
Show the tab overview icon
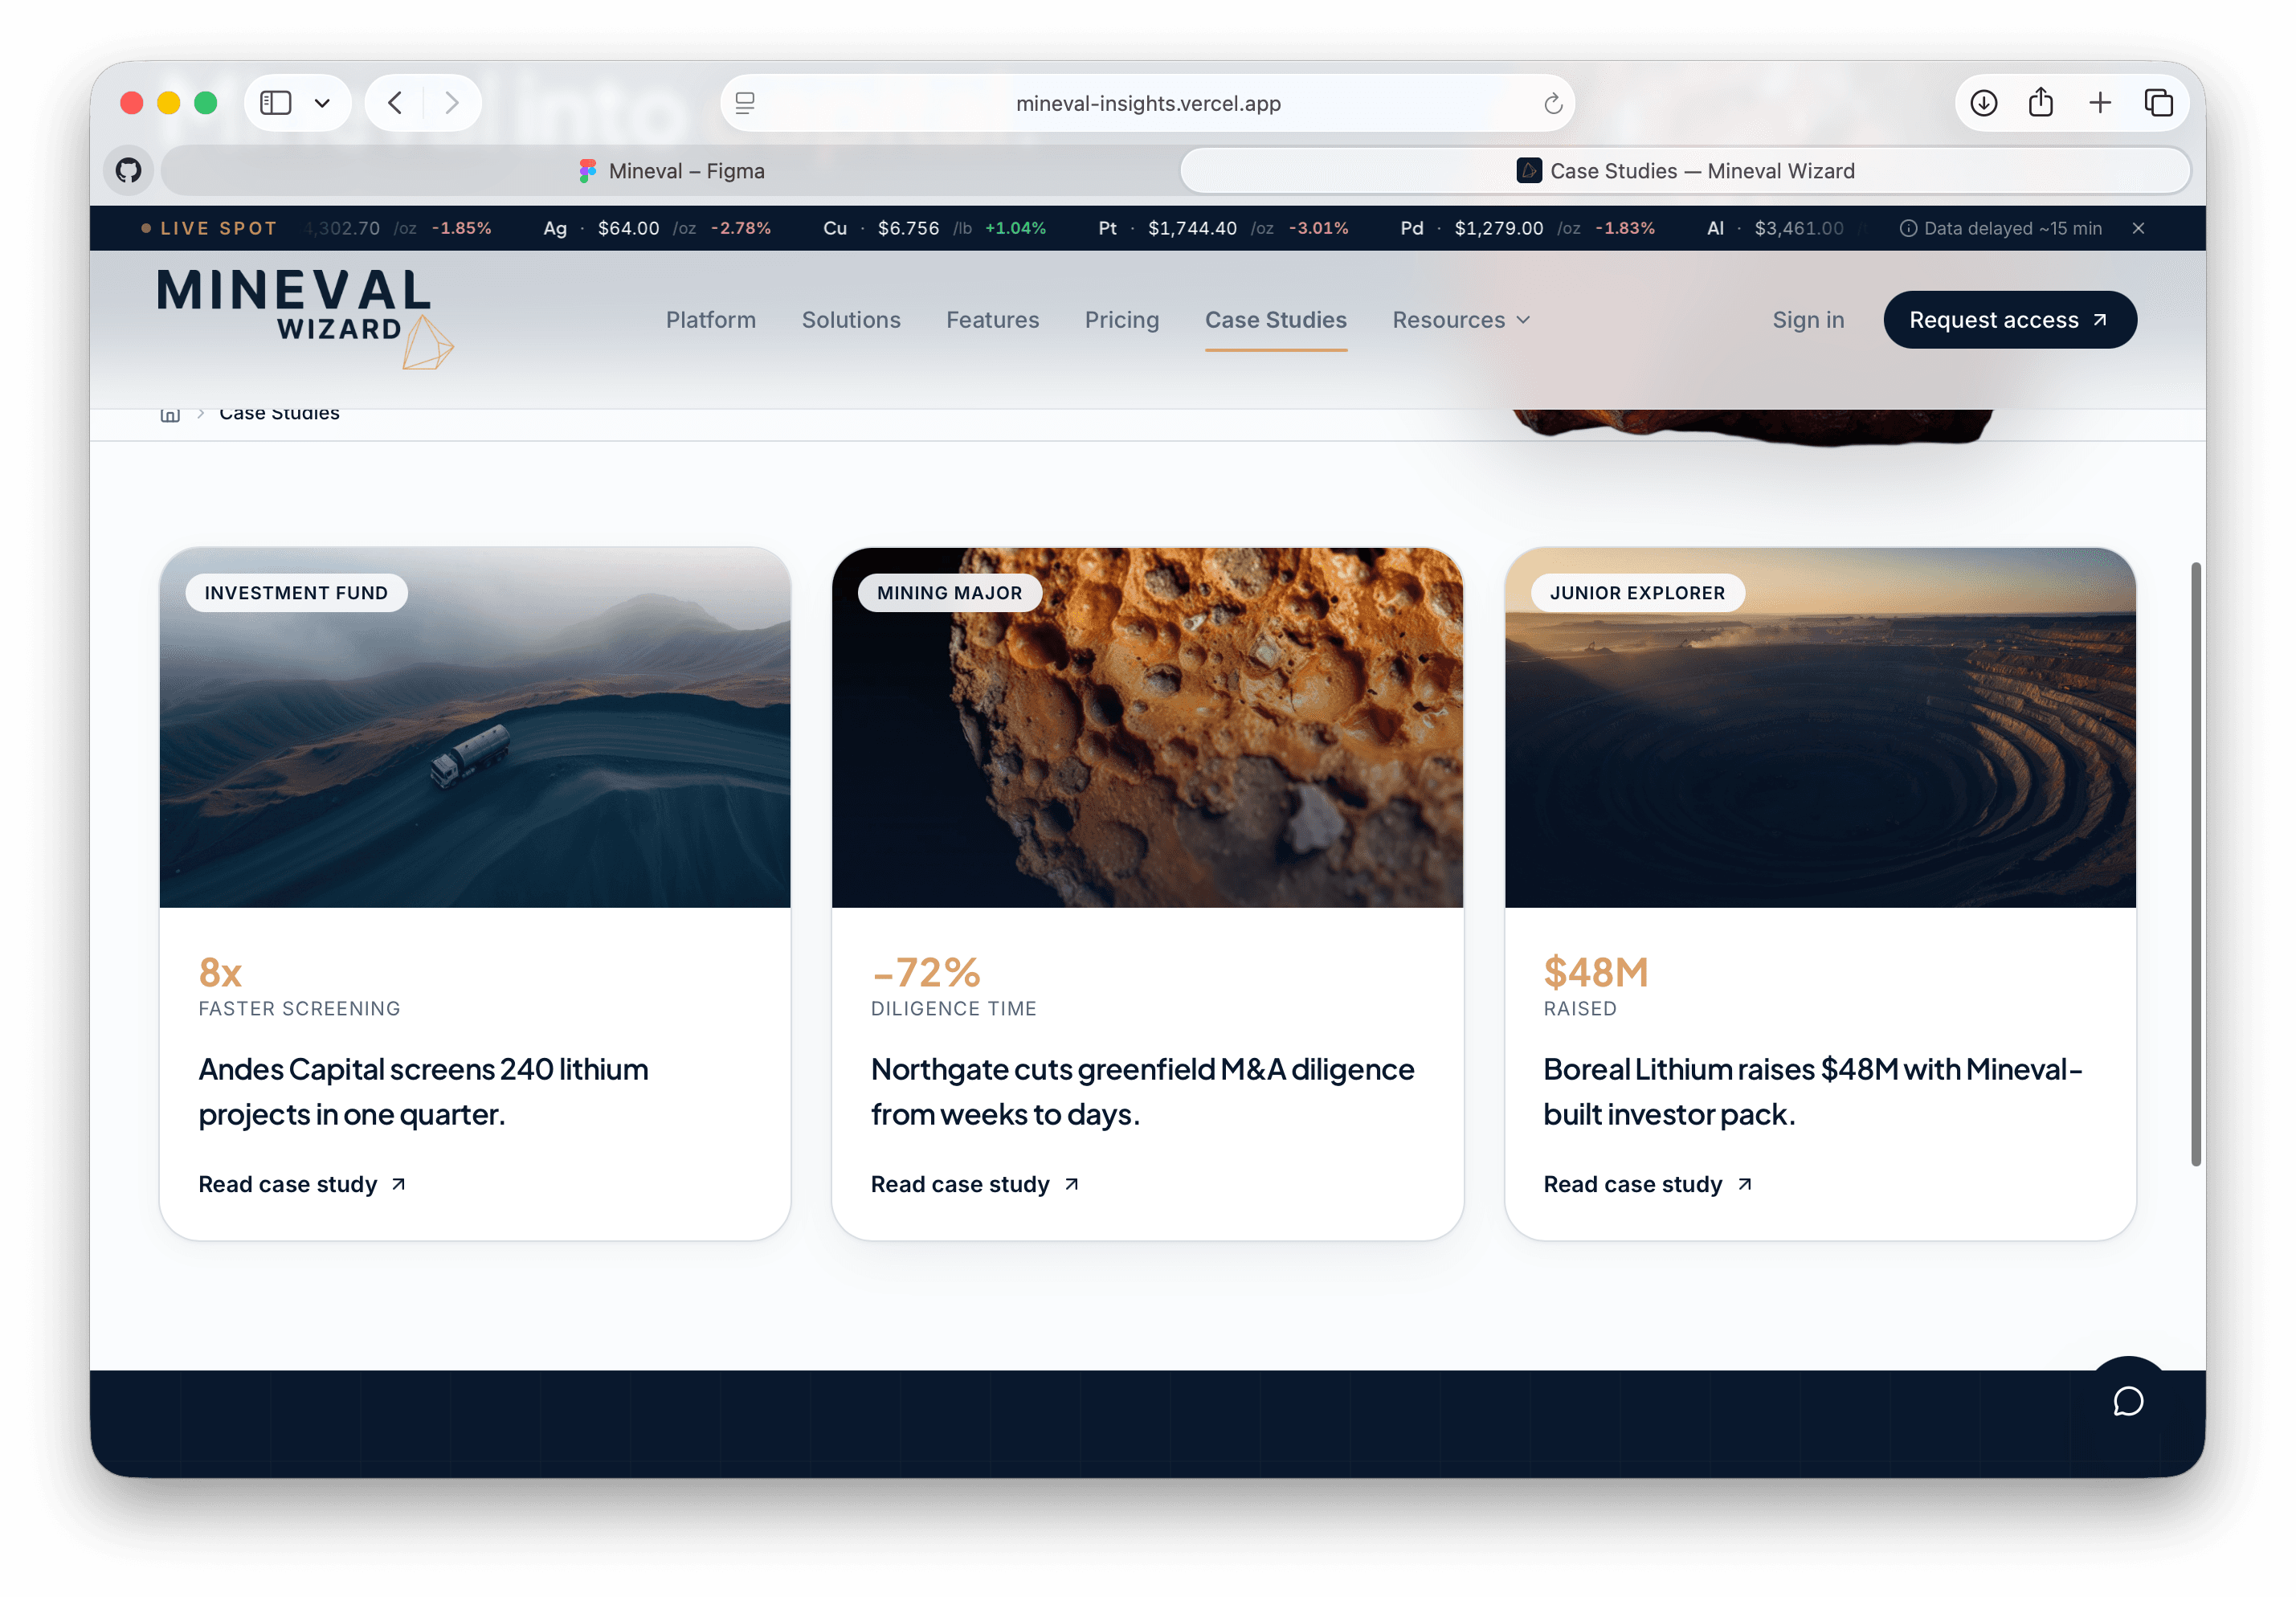2158,103
